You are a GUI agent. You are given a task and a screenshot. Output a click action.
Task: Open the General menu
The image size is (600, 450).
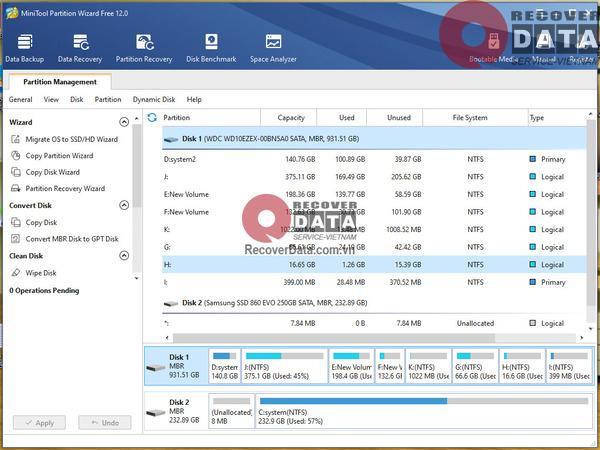21,99
